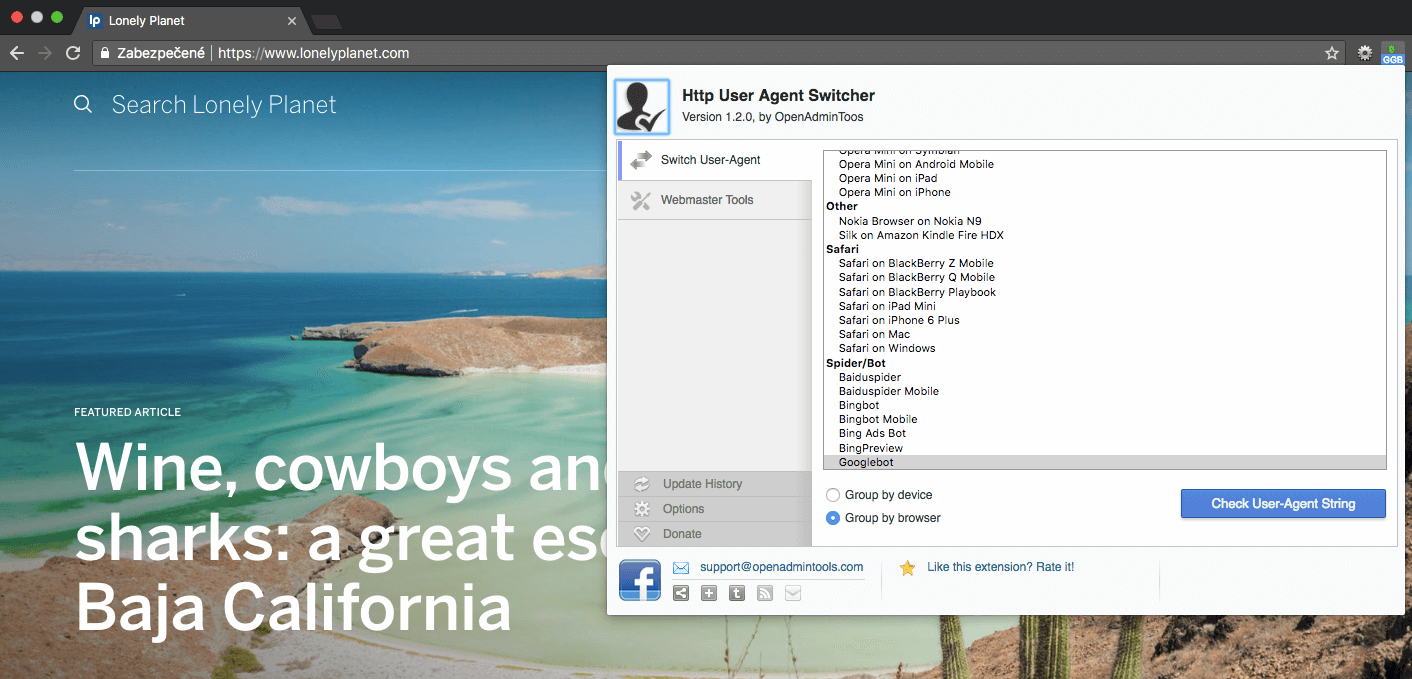Image resolution: width=1412 pixels, height=679 pixels.
Task: Open the Webmaster Tools tab
Action: 715,200
